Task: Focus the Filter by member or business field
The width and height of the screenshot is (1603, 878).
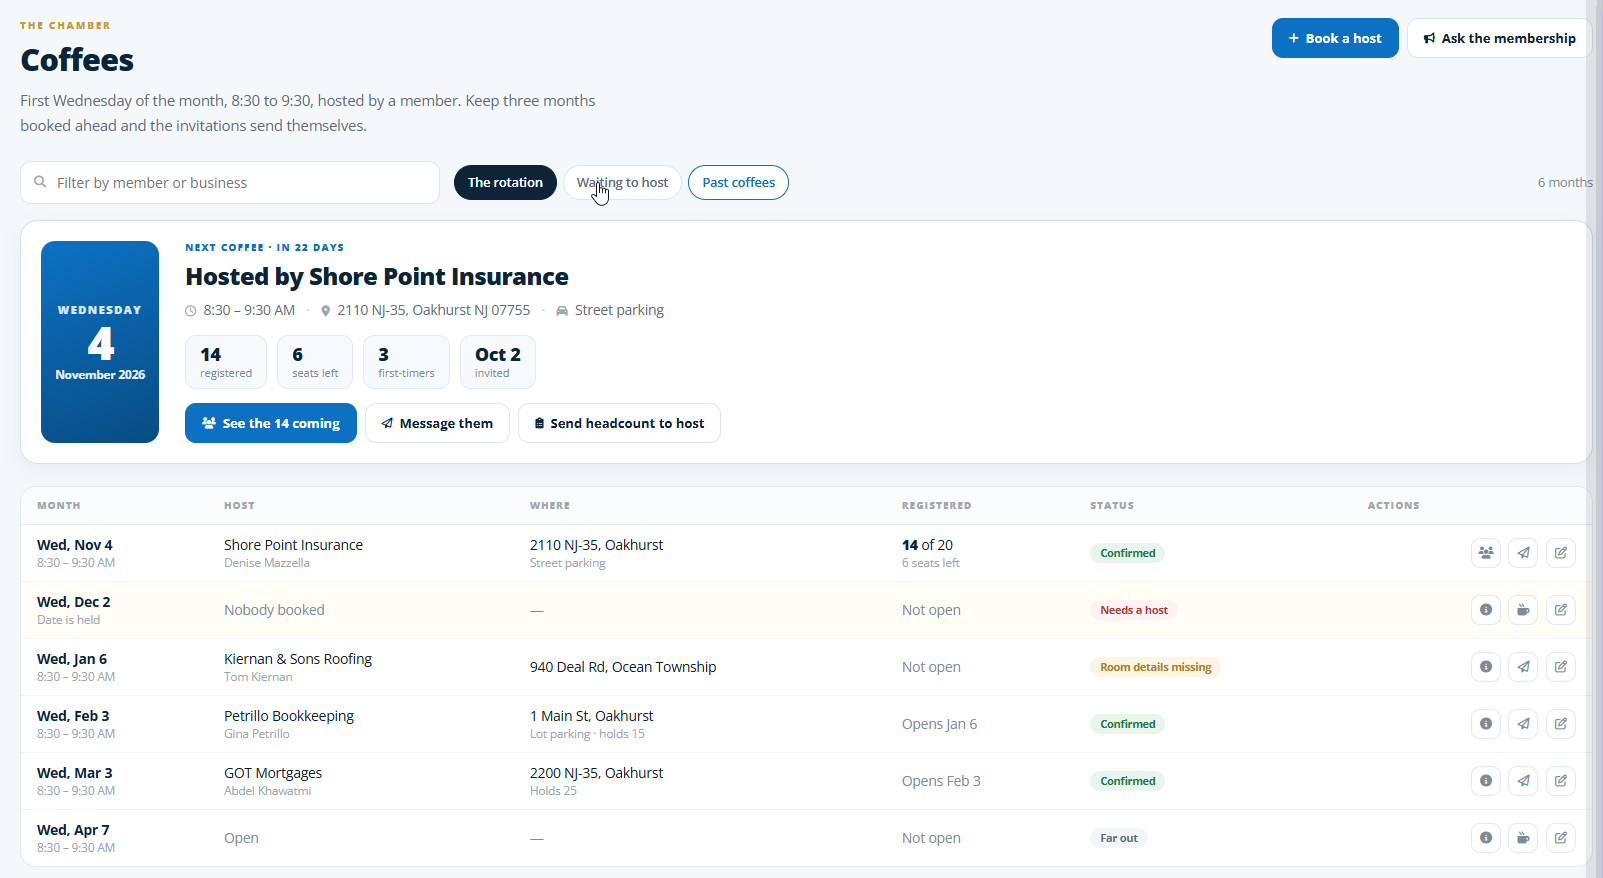Action: click(230, 183)
